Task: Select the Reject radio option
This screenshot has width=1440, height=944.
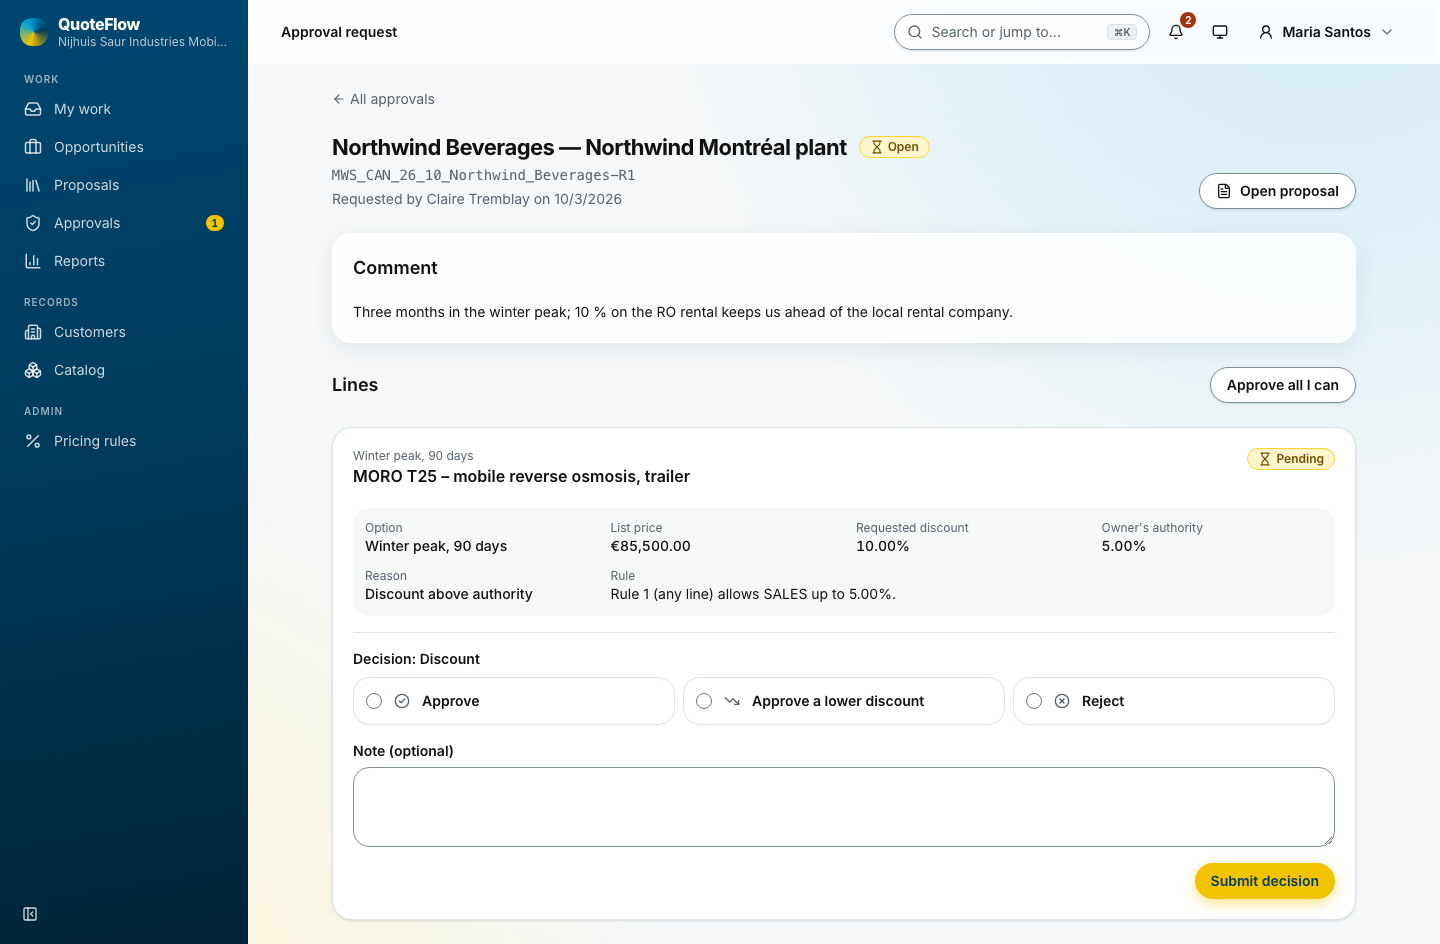Action: point(1034,701)
